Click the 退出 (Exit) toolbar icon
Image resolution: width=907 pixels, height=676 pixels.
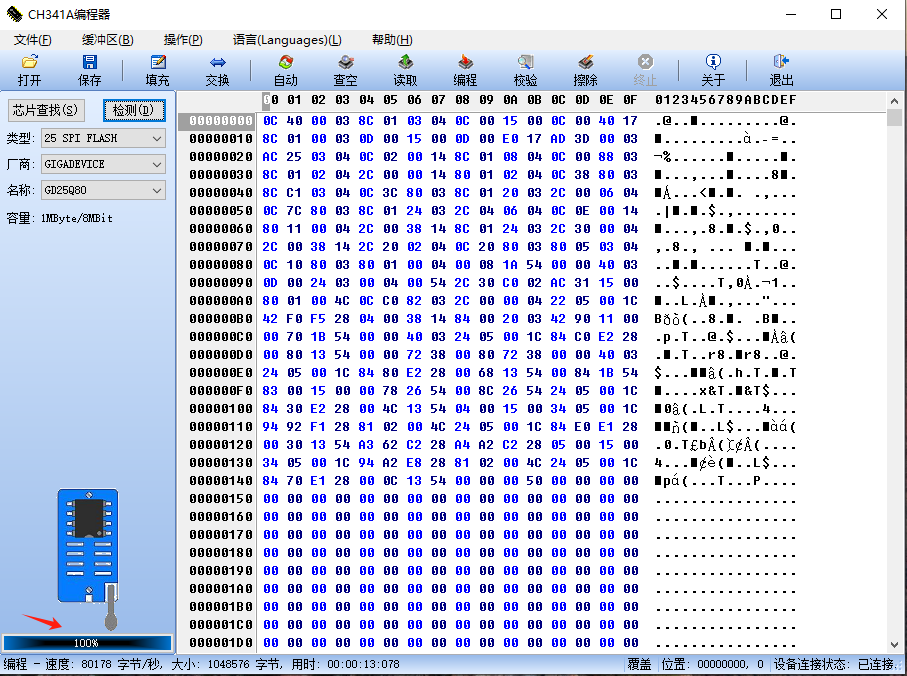point(781,70)
